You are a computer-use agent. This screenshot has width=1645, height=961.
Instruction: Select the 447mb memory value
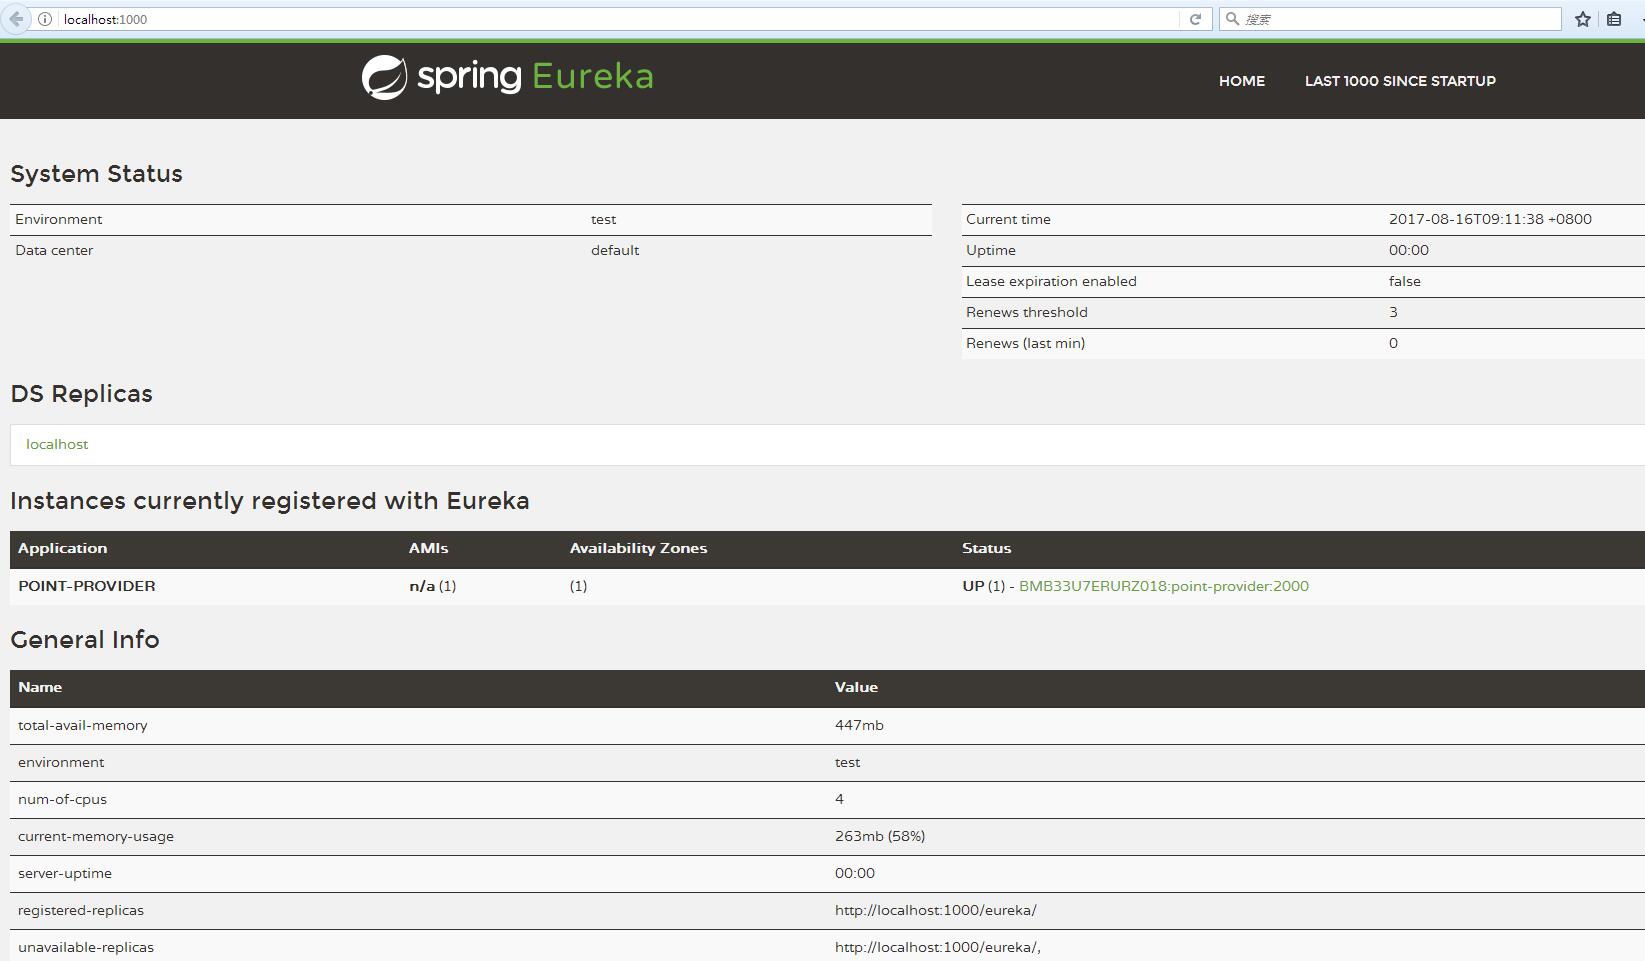pos(859,725)
